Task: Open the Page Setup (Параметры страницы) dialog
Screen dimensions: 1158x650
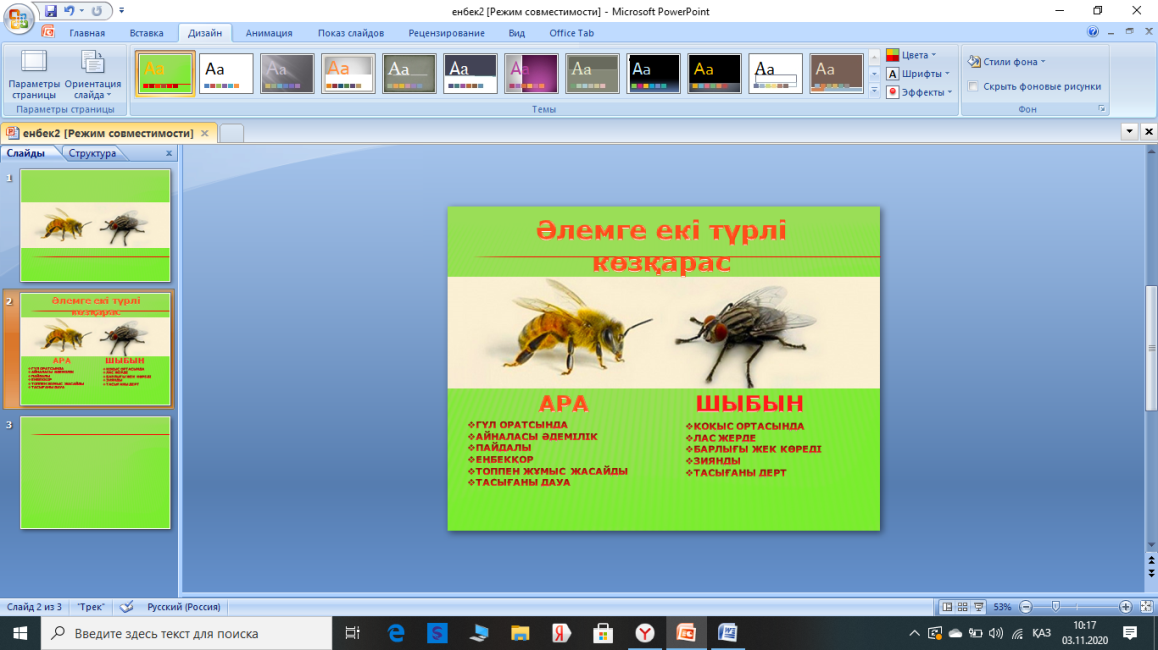Action: (34, 75)
